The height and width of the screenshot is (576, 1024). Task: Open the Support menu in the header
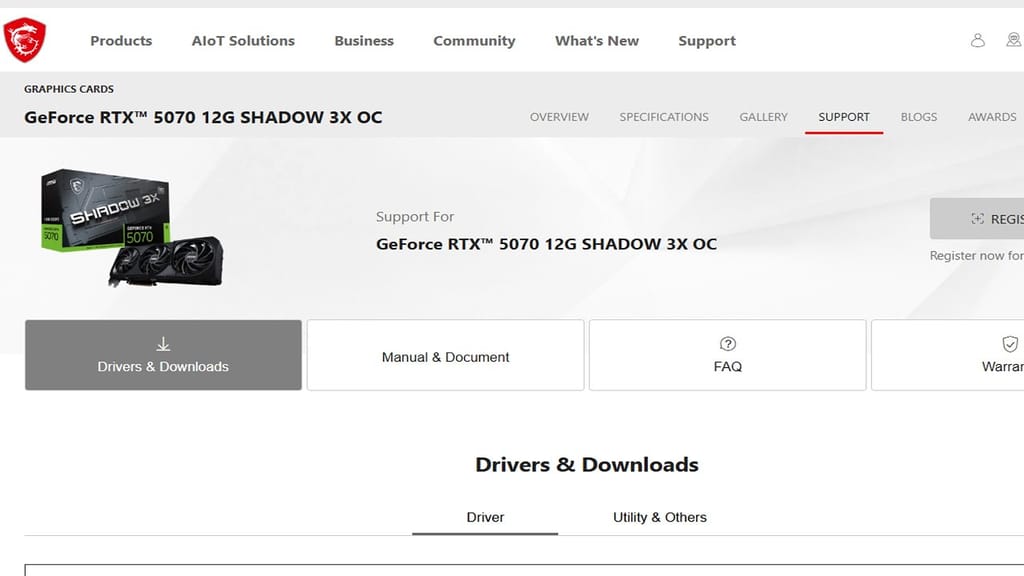[x=707, y=40]
